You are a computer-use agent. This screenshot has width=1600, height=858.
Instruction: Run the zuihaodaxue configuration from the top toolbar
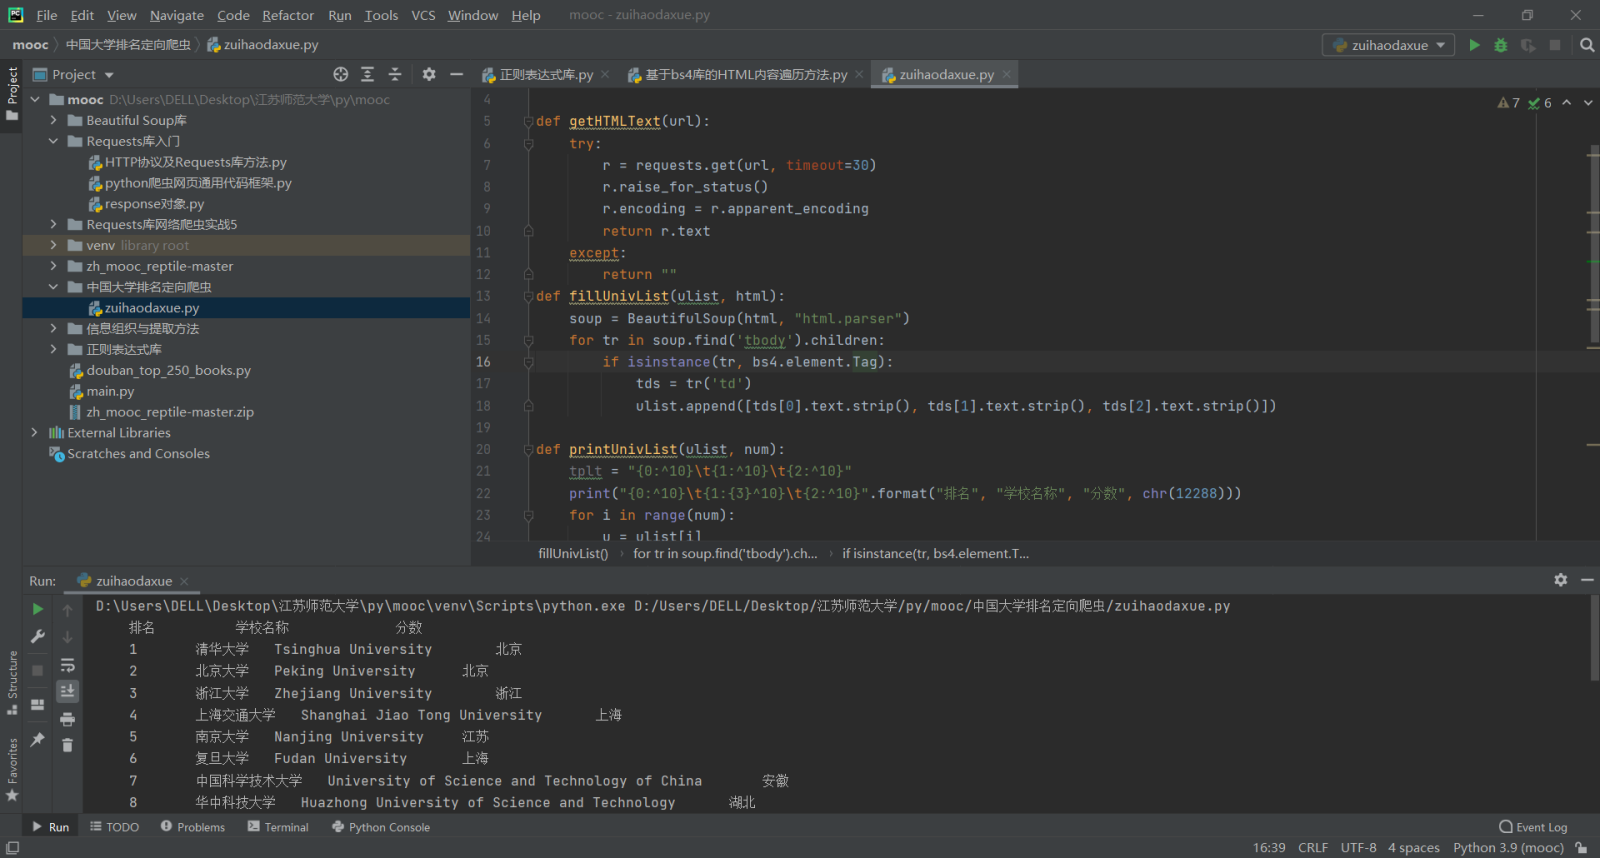(1474, 45)
